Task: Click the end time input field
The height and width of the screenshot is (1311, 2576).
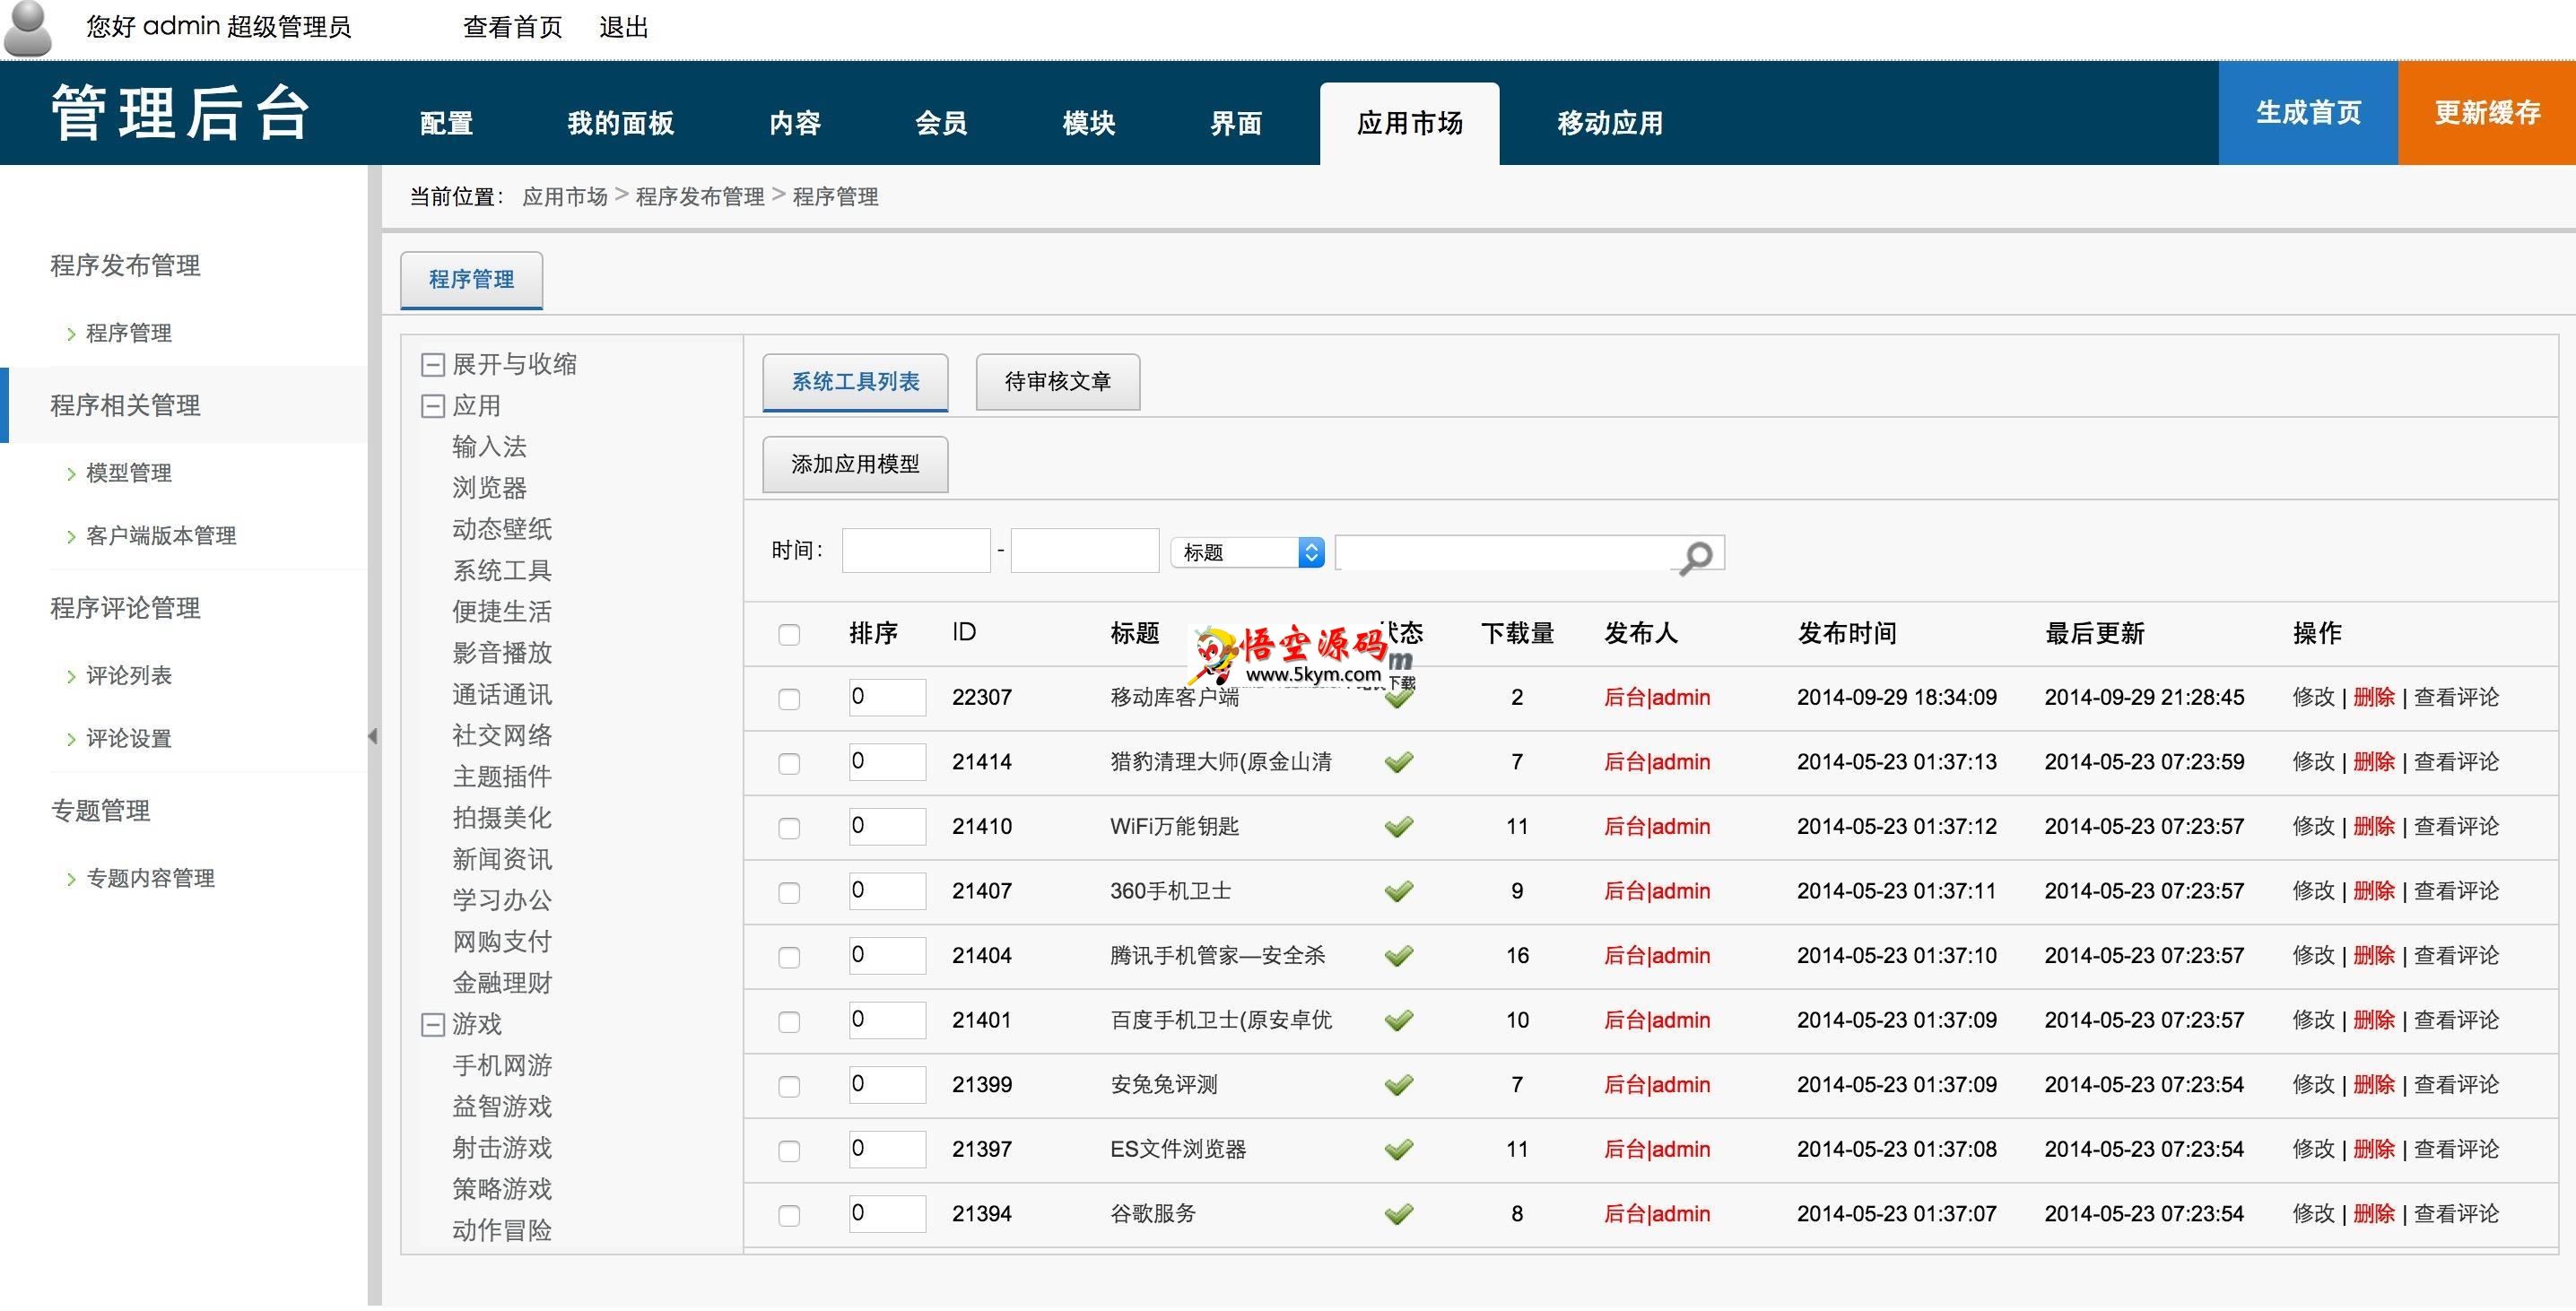Action: pos(1085,551)
